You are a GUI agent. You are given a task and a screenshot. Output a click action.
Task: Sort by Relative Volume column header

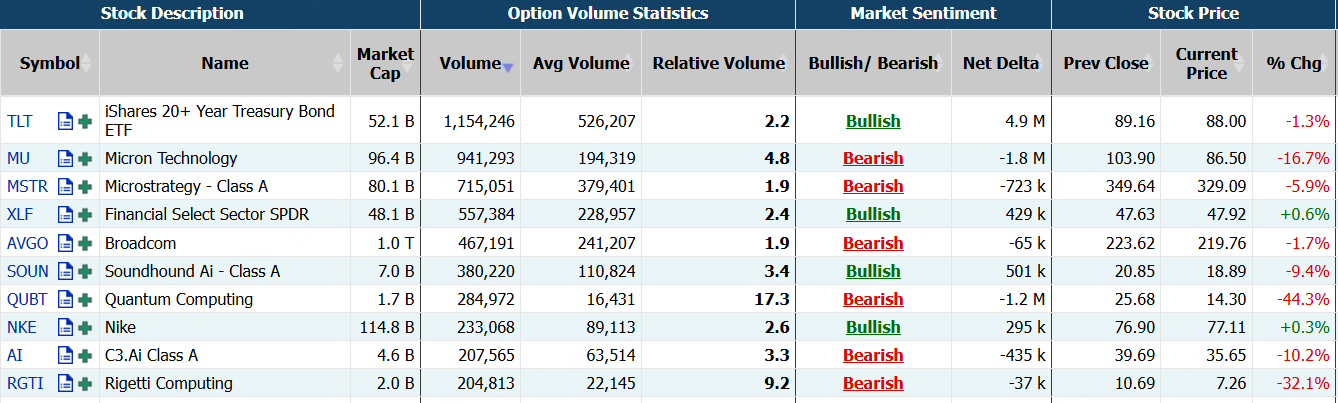719,63
